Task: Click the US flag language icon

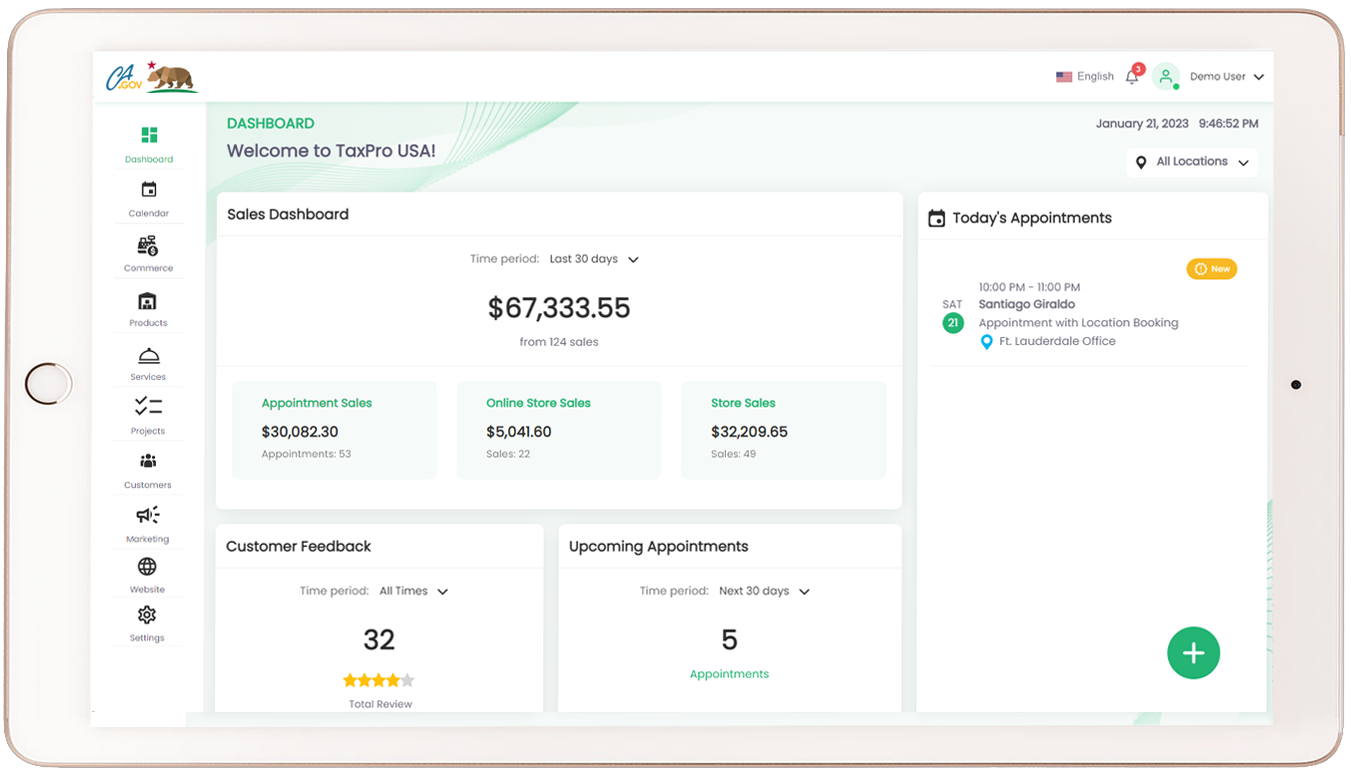Action: click(x=1064, y=77)
